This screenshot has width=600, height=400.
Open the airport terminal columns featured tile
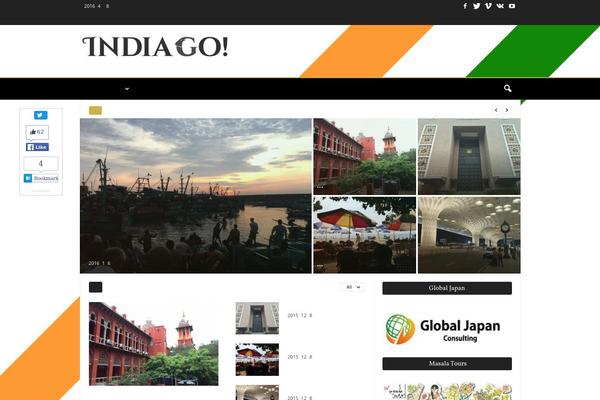[469, 235]
